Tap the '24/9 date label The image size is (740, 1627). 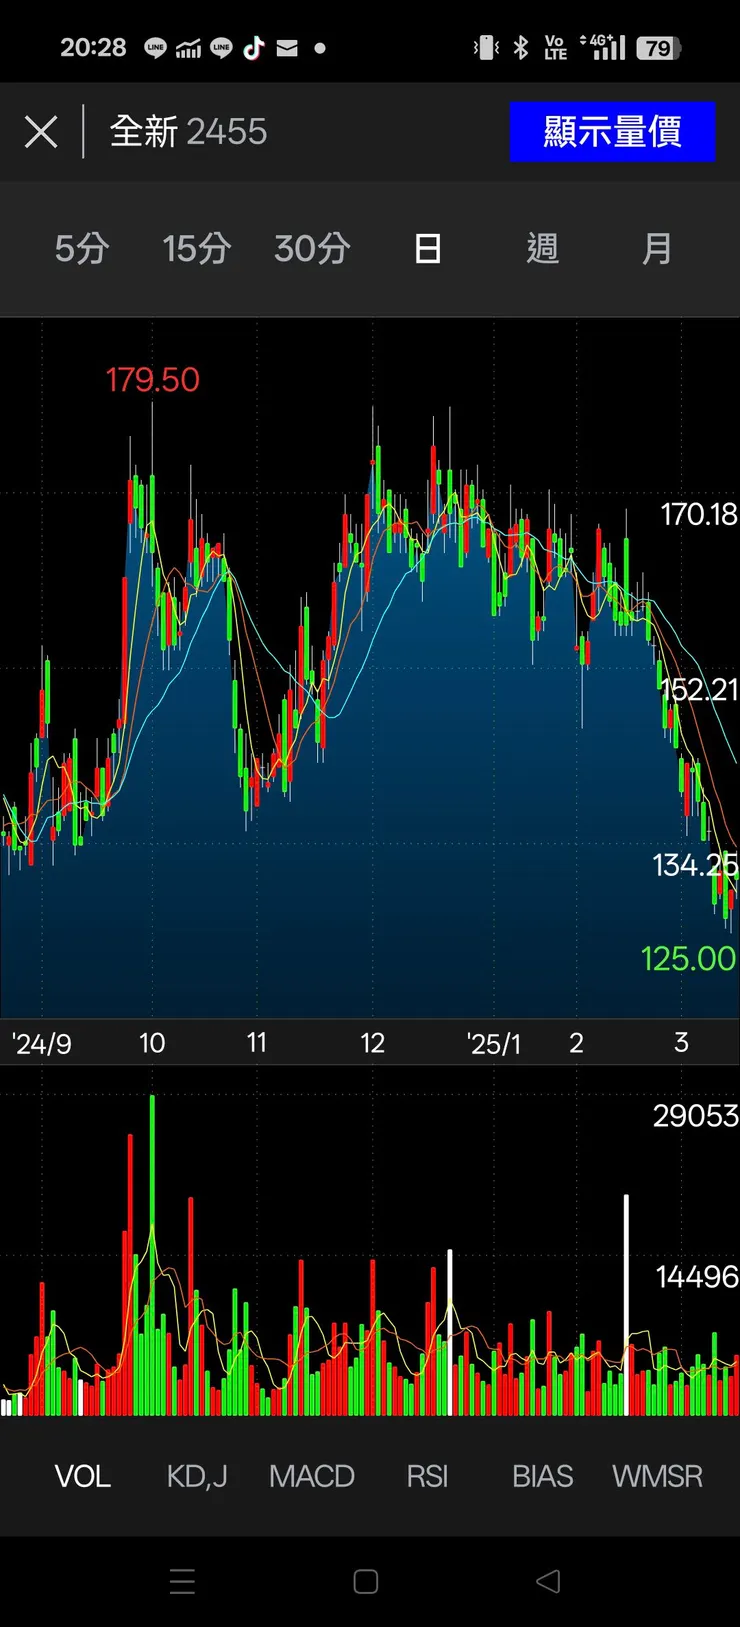pos(41,1044)
